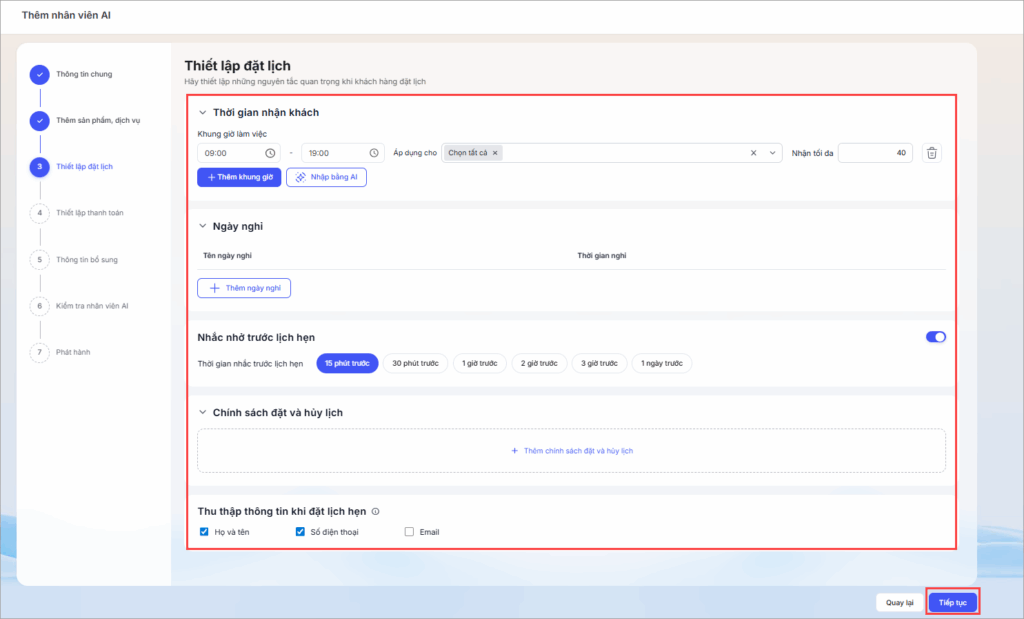1024x619 pixels.
Task: Toggle off 'Nhắc nhở trước lịch hẹn' switch
Action: (x=935, y=337)
